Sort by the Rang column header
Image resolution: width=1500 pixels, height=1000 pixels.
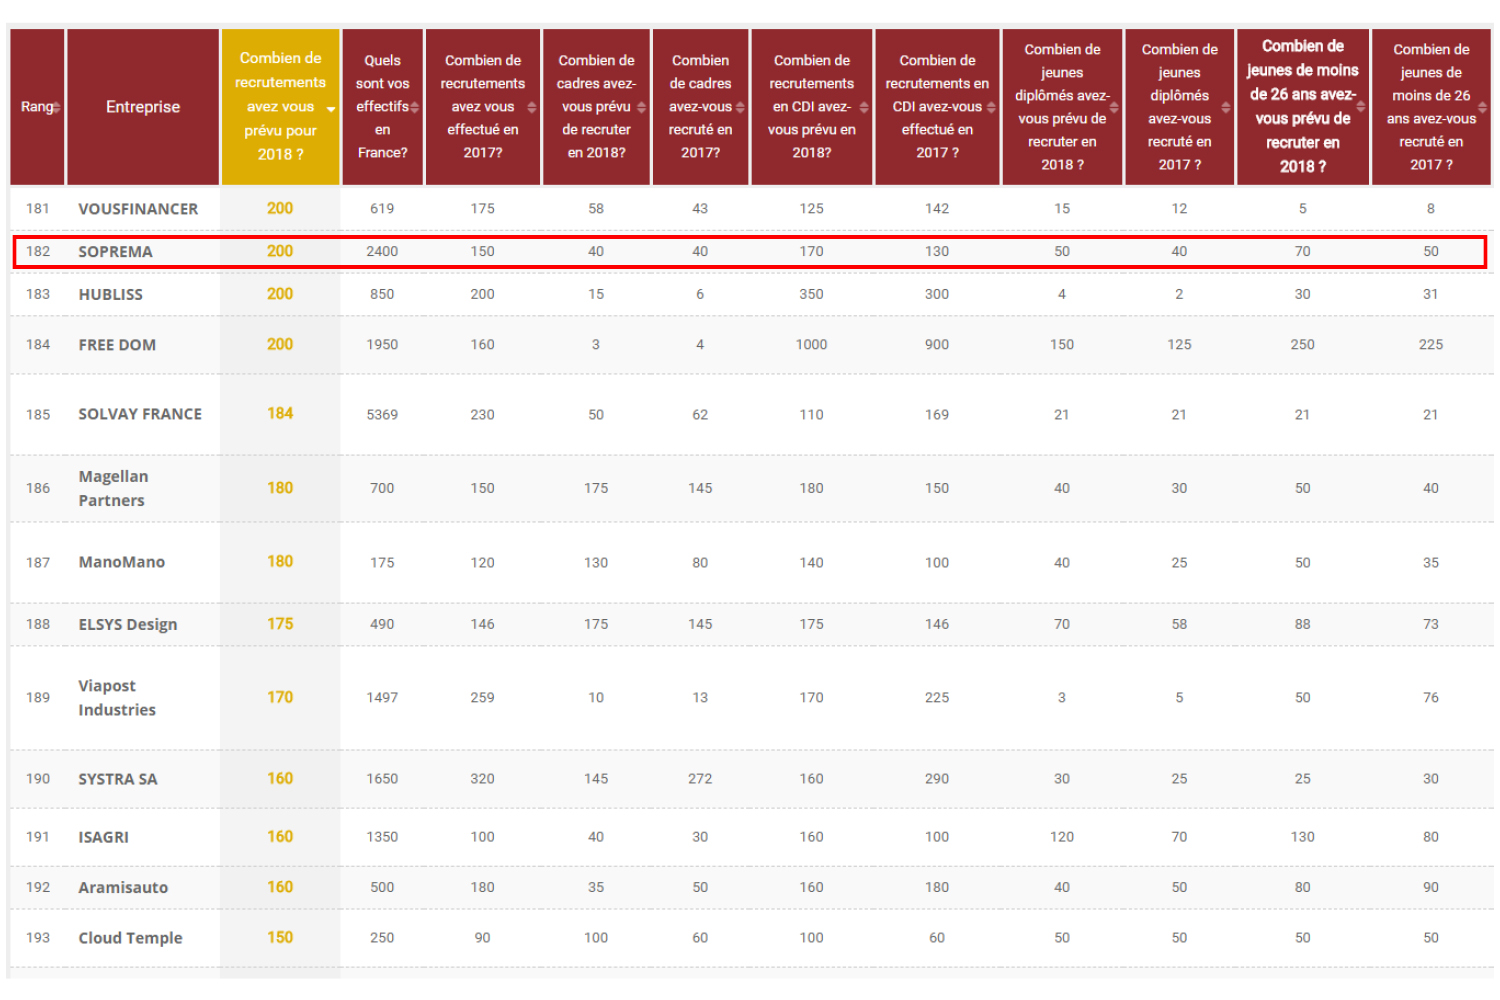click(x=38, y=107)
